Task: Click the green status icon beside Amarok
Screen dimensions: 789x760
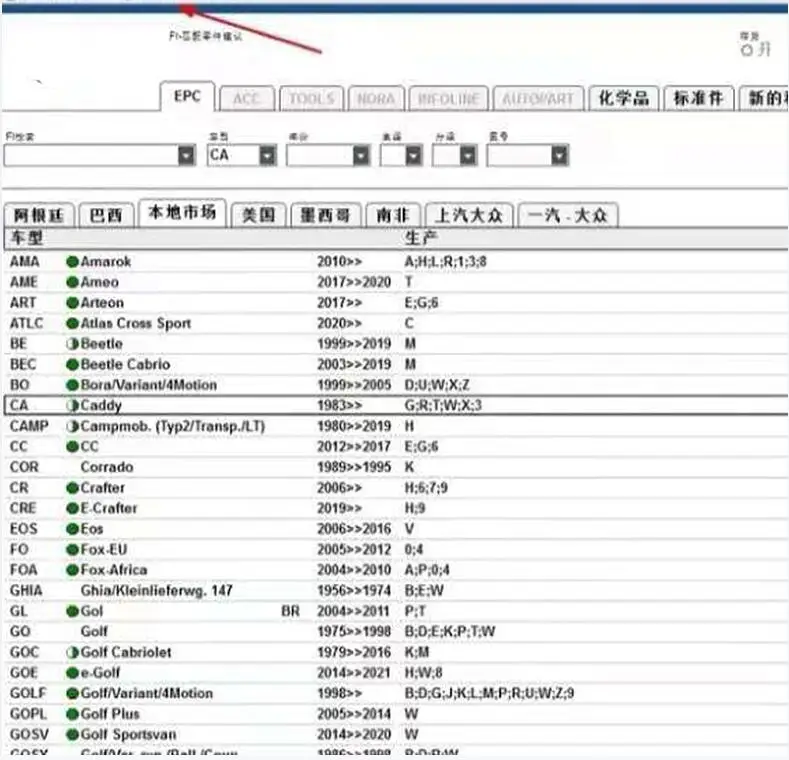Action: [72, 262]
